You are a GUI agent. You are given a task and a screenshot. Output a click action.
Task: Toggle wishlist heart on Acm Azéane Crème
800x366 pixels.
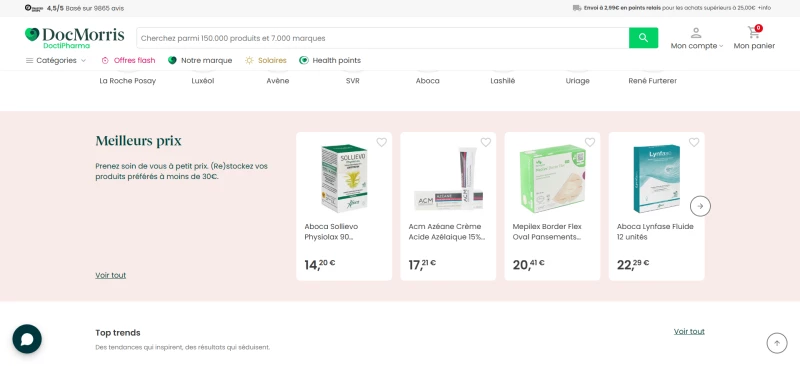pyautogui.click(x=486, y=142)
